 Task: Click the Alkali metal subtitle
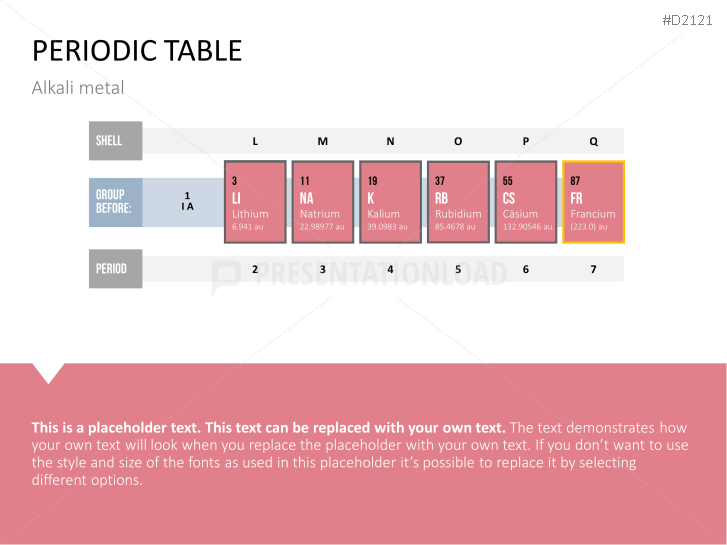79,89
